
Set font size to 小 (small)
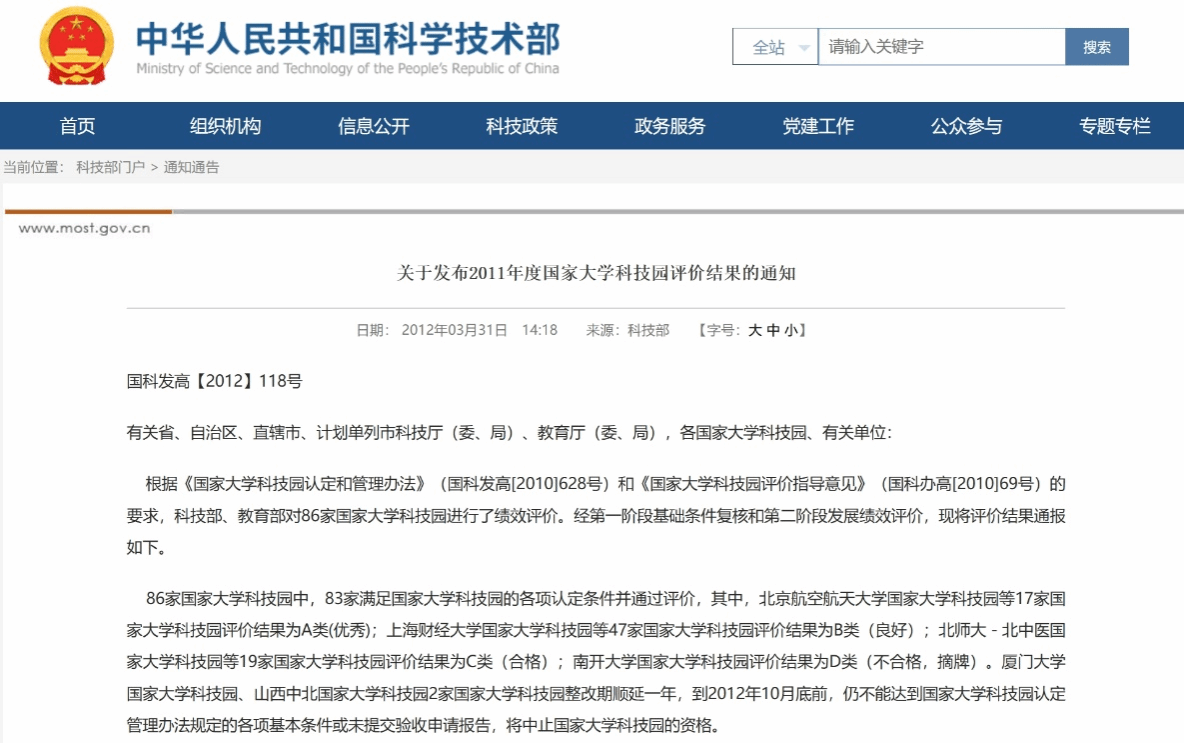pyautogui.click(x=790, y=330)
